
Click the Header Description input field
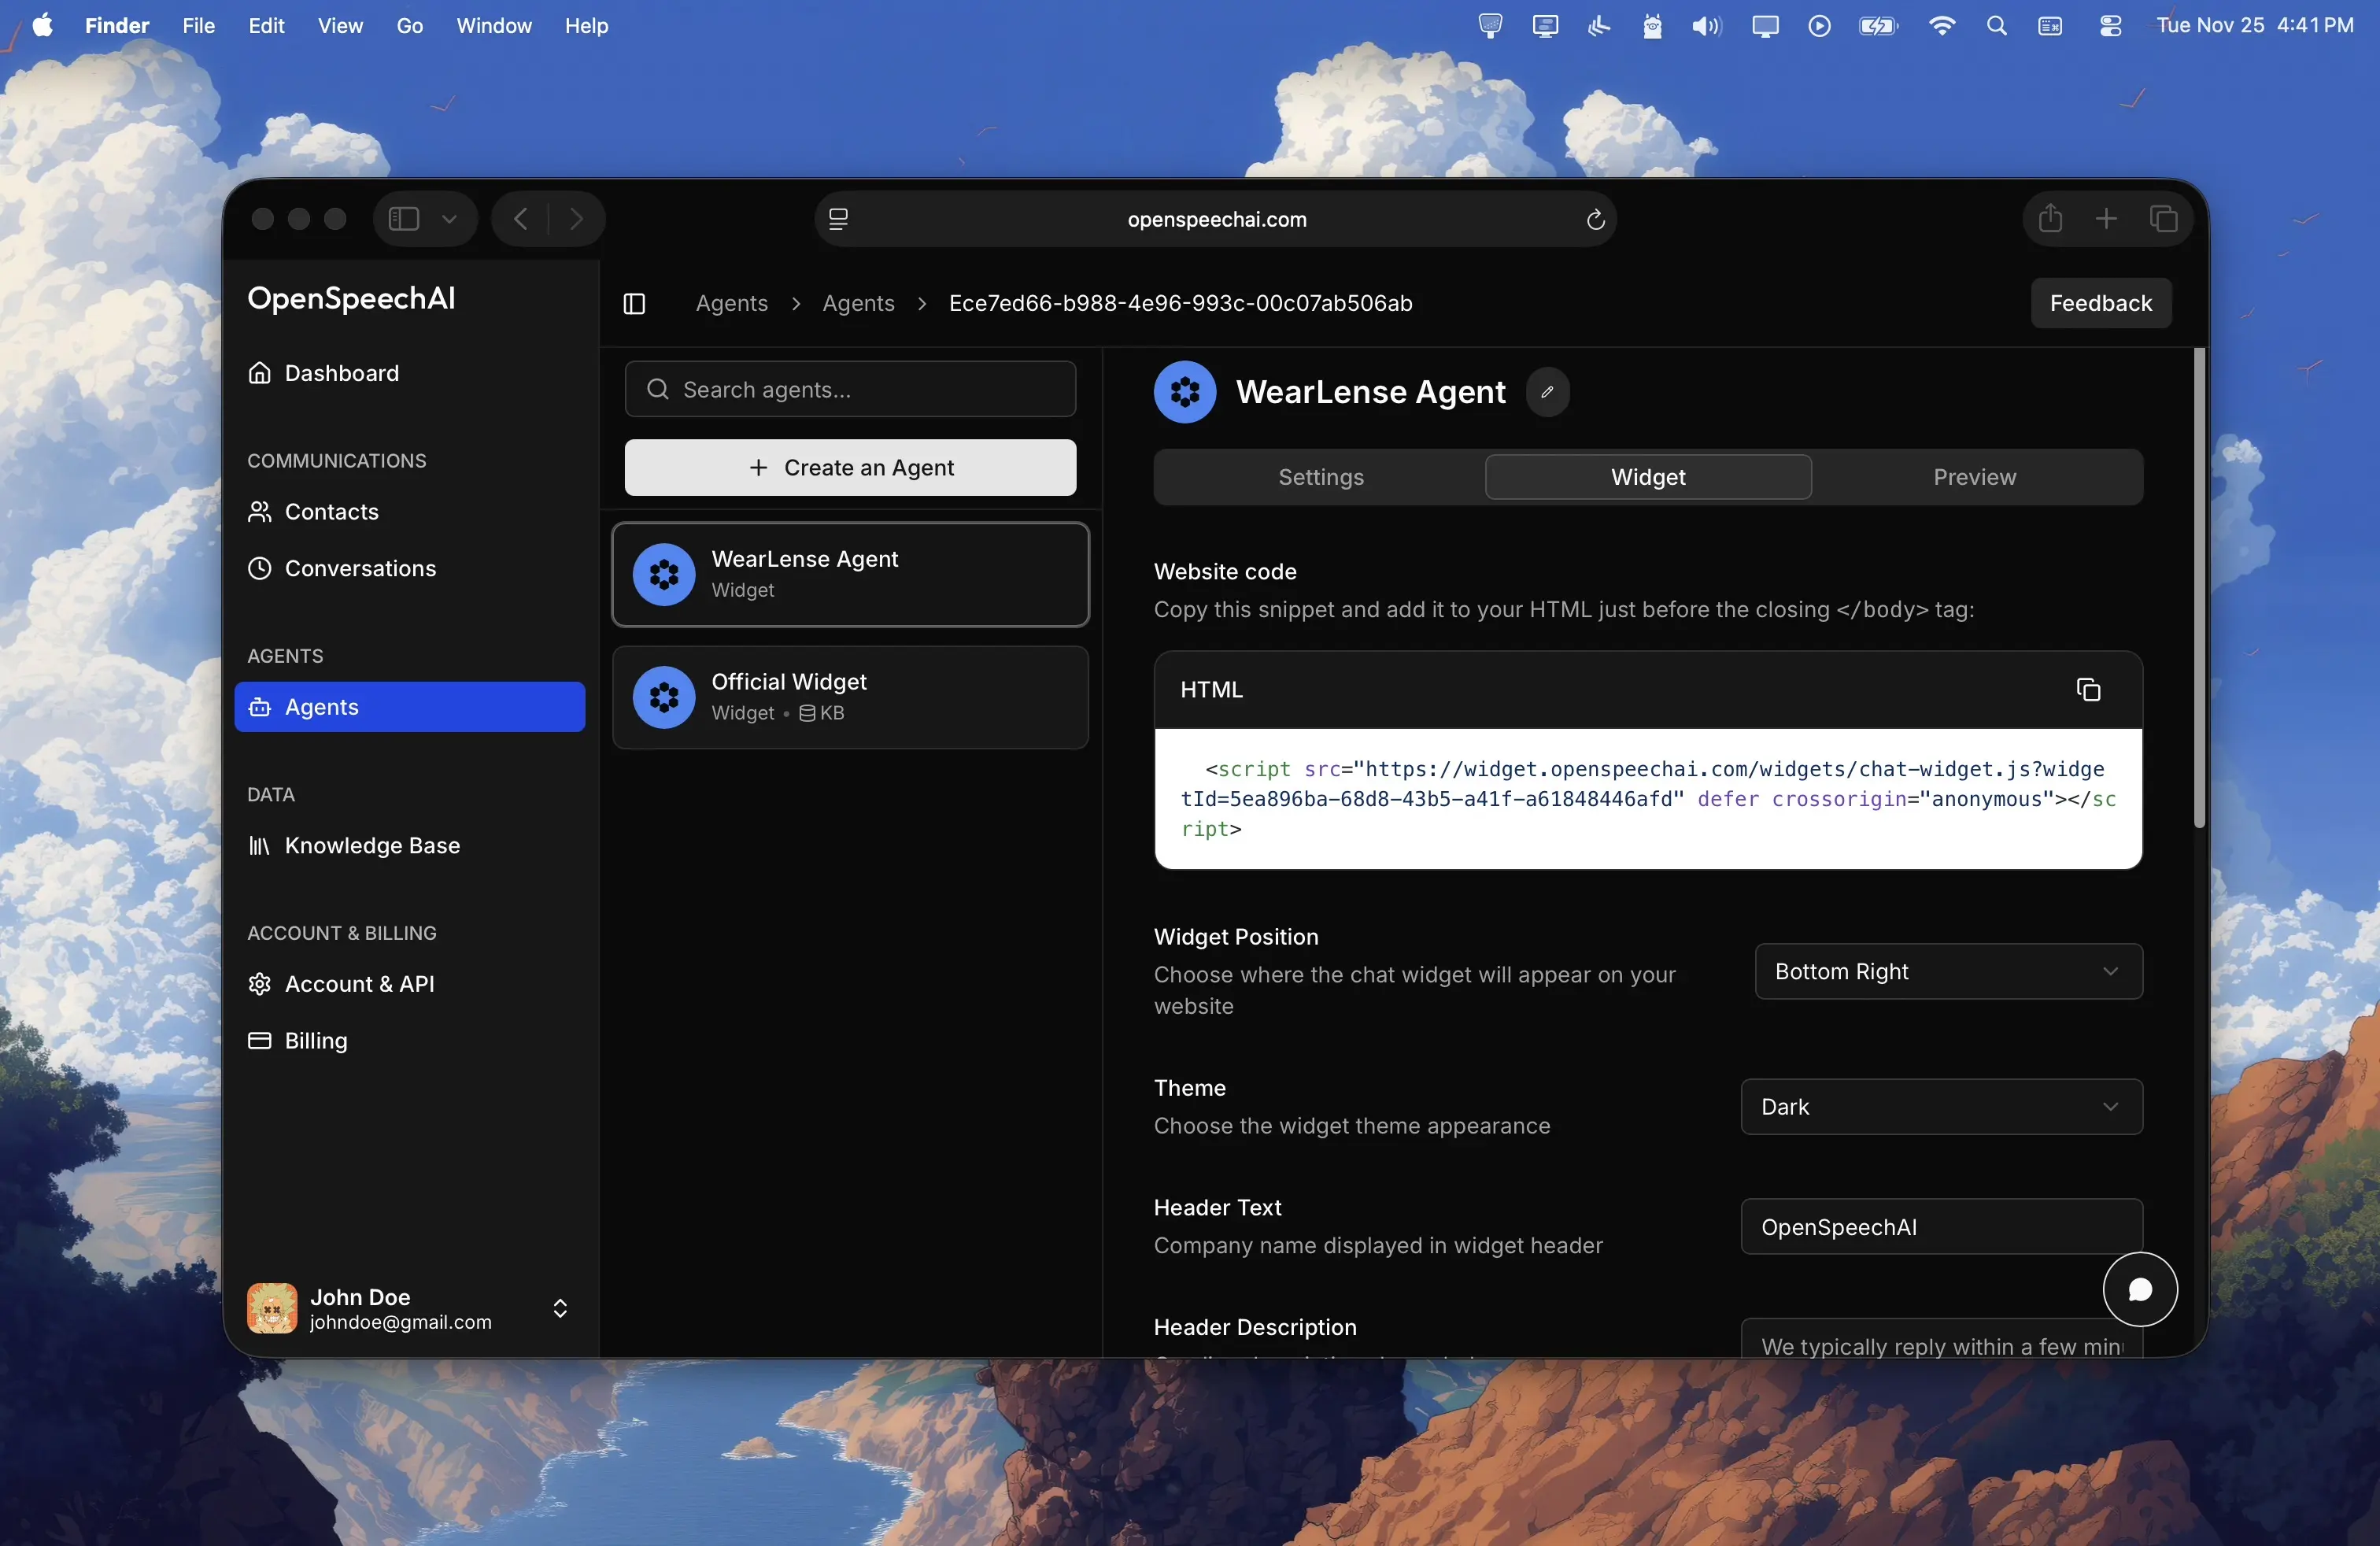pyautogui.click(x=1941, y=1338)
